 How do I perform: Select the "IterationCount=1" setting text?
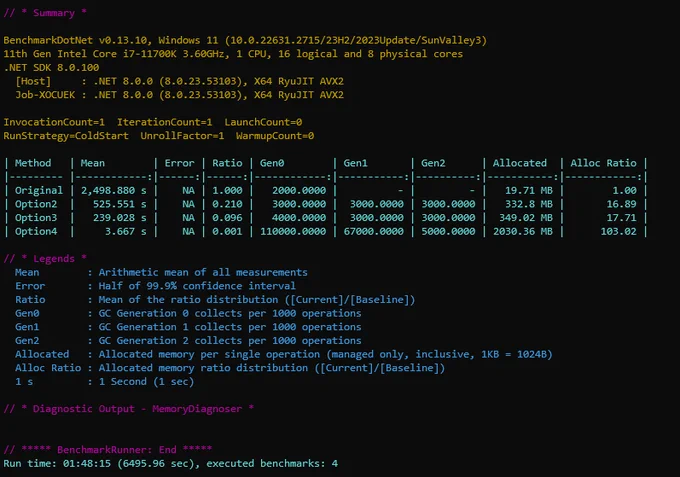[x=164, y=122]
